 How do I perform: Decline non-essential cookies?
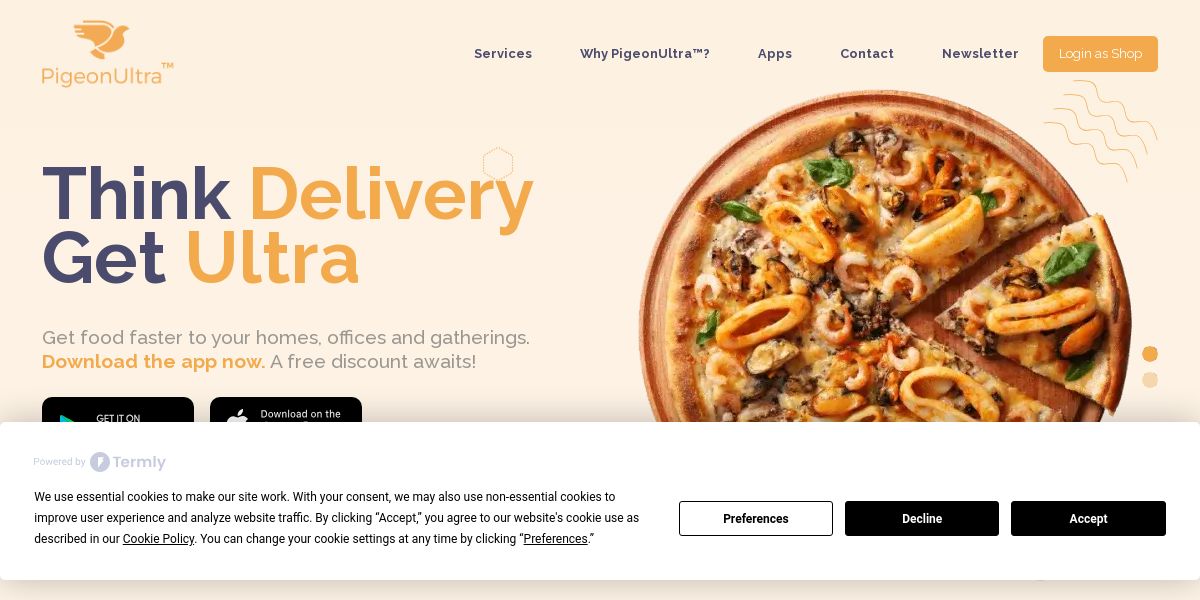922,518
